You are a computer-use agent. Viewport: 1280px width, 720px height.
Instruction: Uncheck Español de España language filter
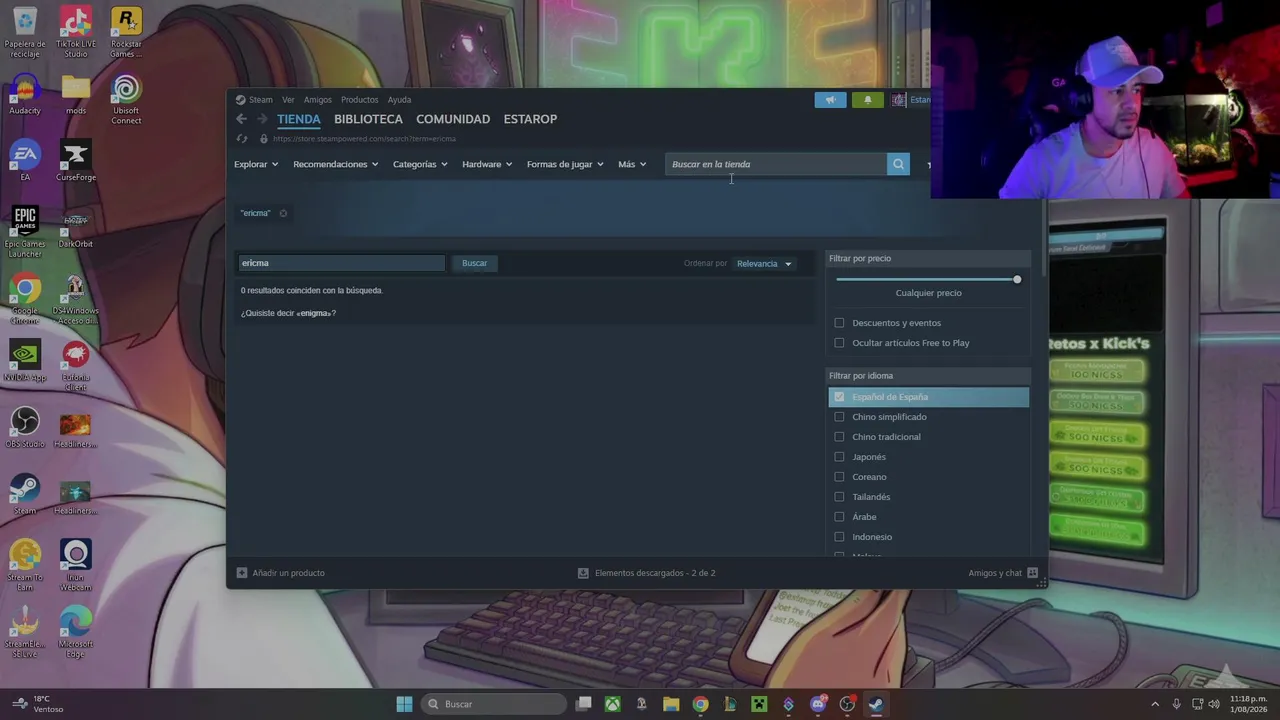point(839,397)
